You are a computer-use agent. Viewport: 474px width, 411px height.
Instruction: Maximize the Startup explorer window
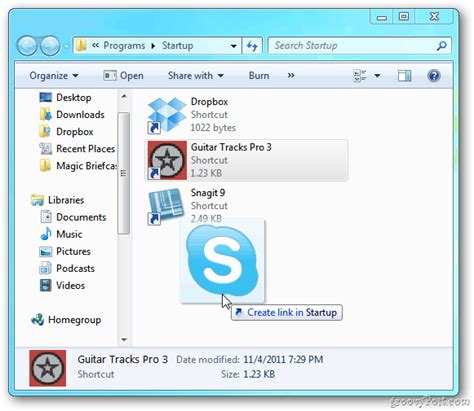coord(404,17)
